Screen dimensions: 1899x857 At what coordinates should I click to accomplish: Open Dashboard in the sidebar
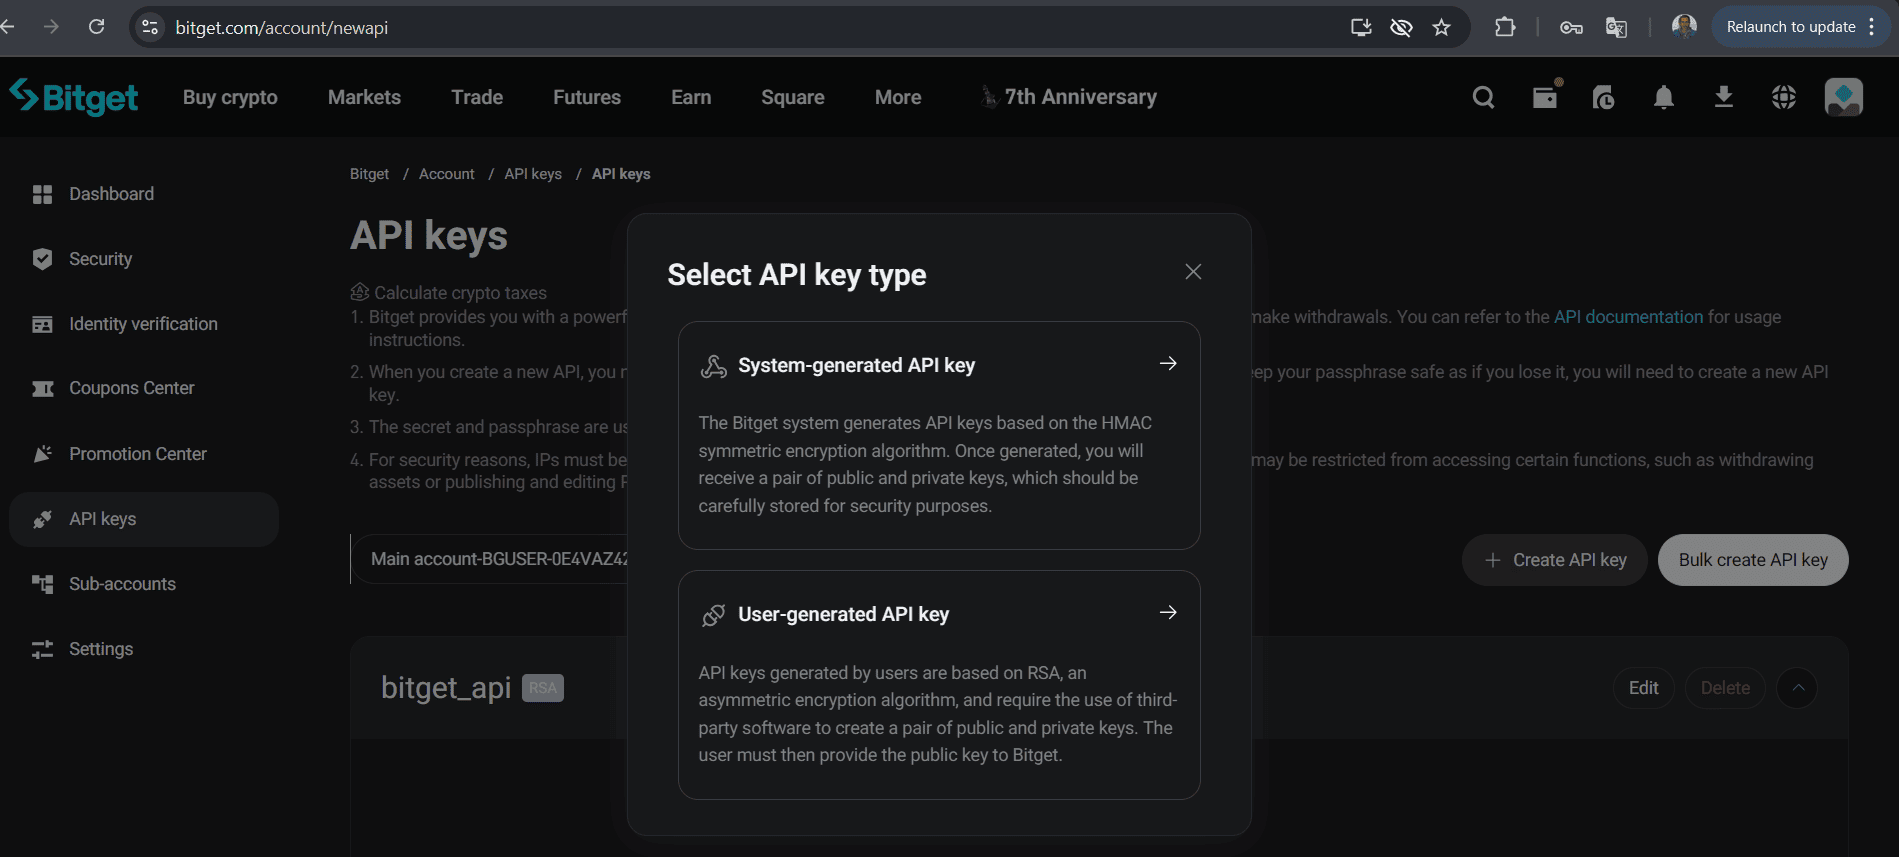pyautogui.click(x=144, y=194)
